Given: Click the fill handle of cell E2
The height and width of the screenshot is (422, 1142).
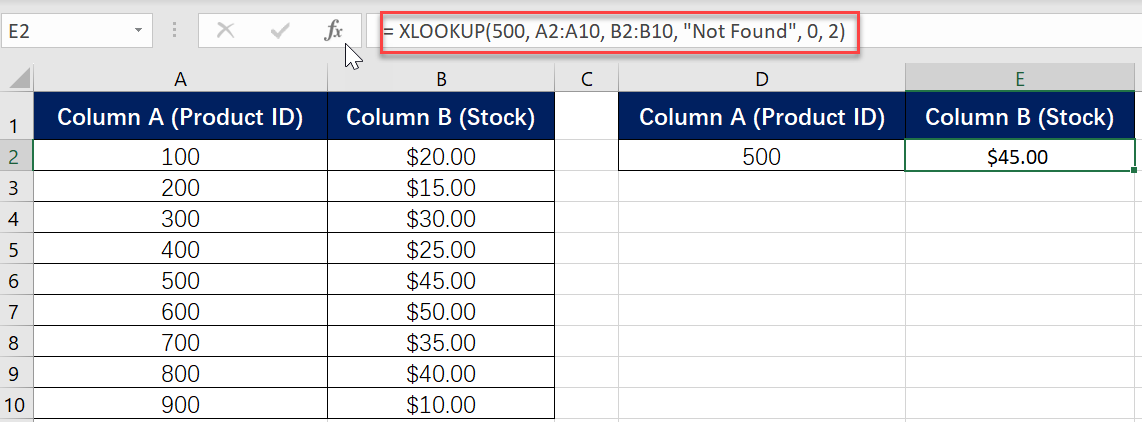Looking at the screenshot, I should point(1135,171).
